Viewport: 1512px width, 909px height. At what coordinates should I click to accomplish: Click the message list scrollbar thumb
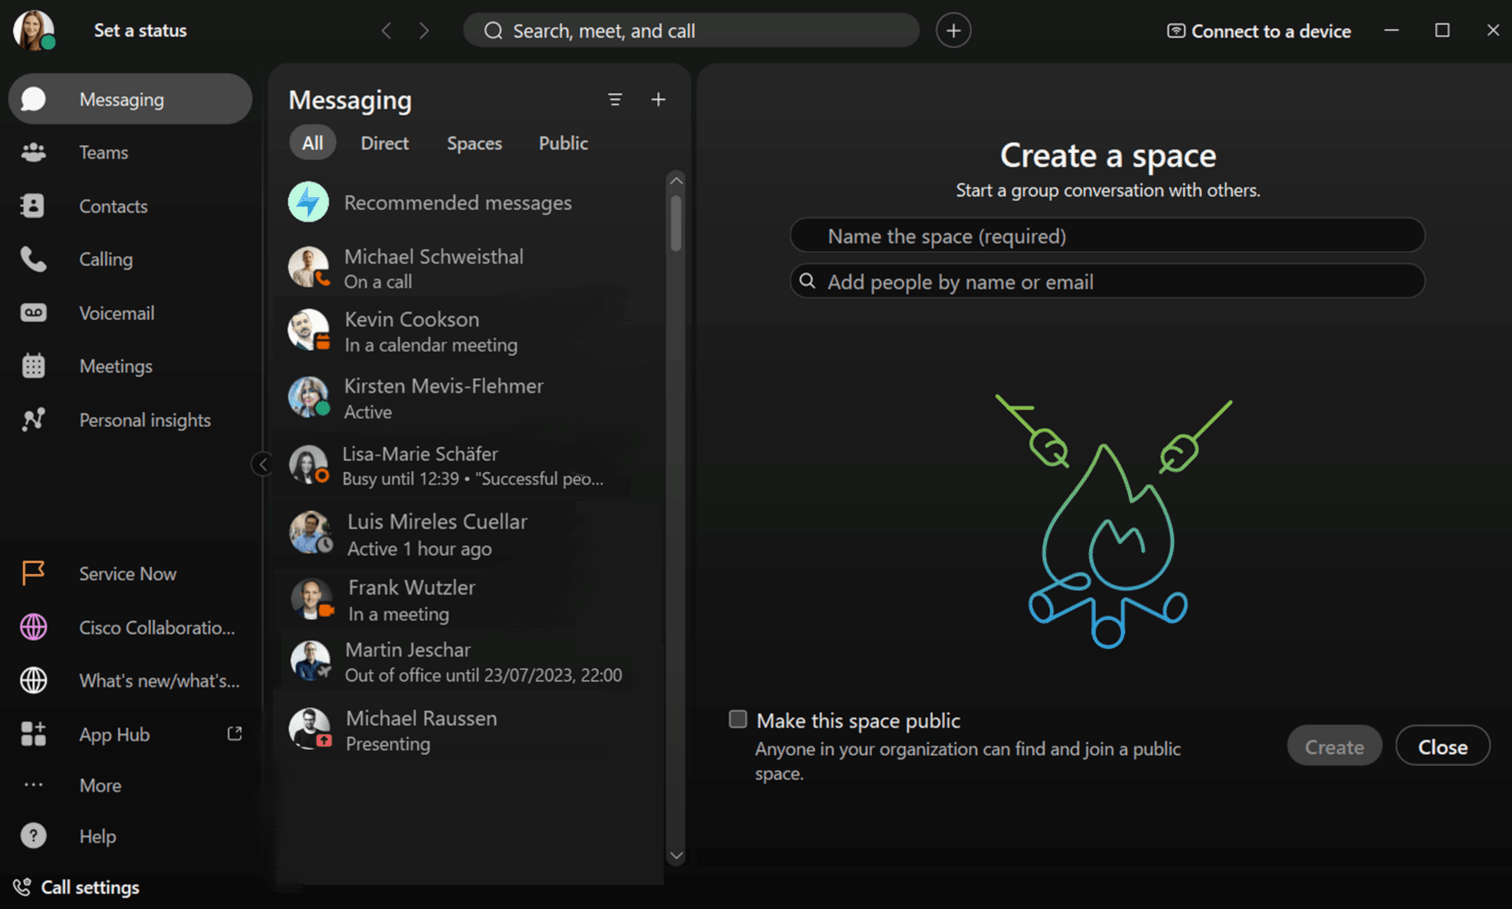click(x=676, y=222)
